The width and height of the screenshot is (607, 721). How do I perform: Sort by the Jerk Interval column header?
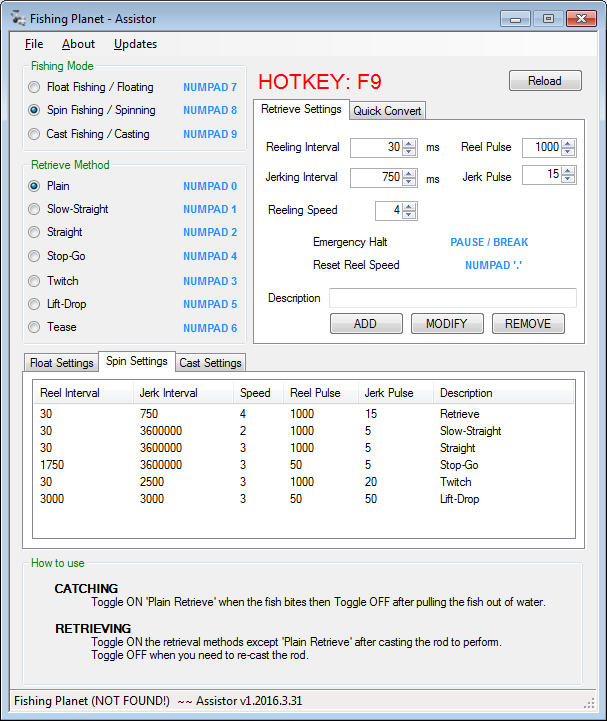click(x=183, y=393)
